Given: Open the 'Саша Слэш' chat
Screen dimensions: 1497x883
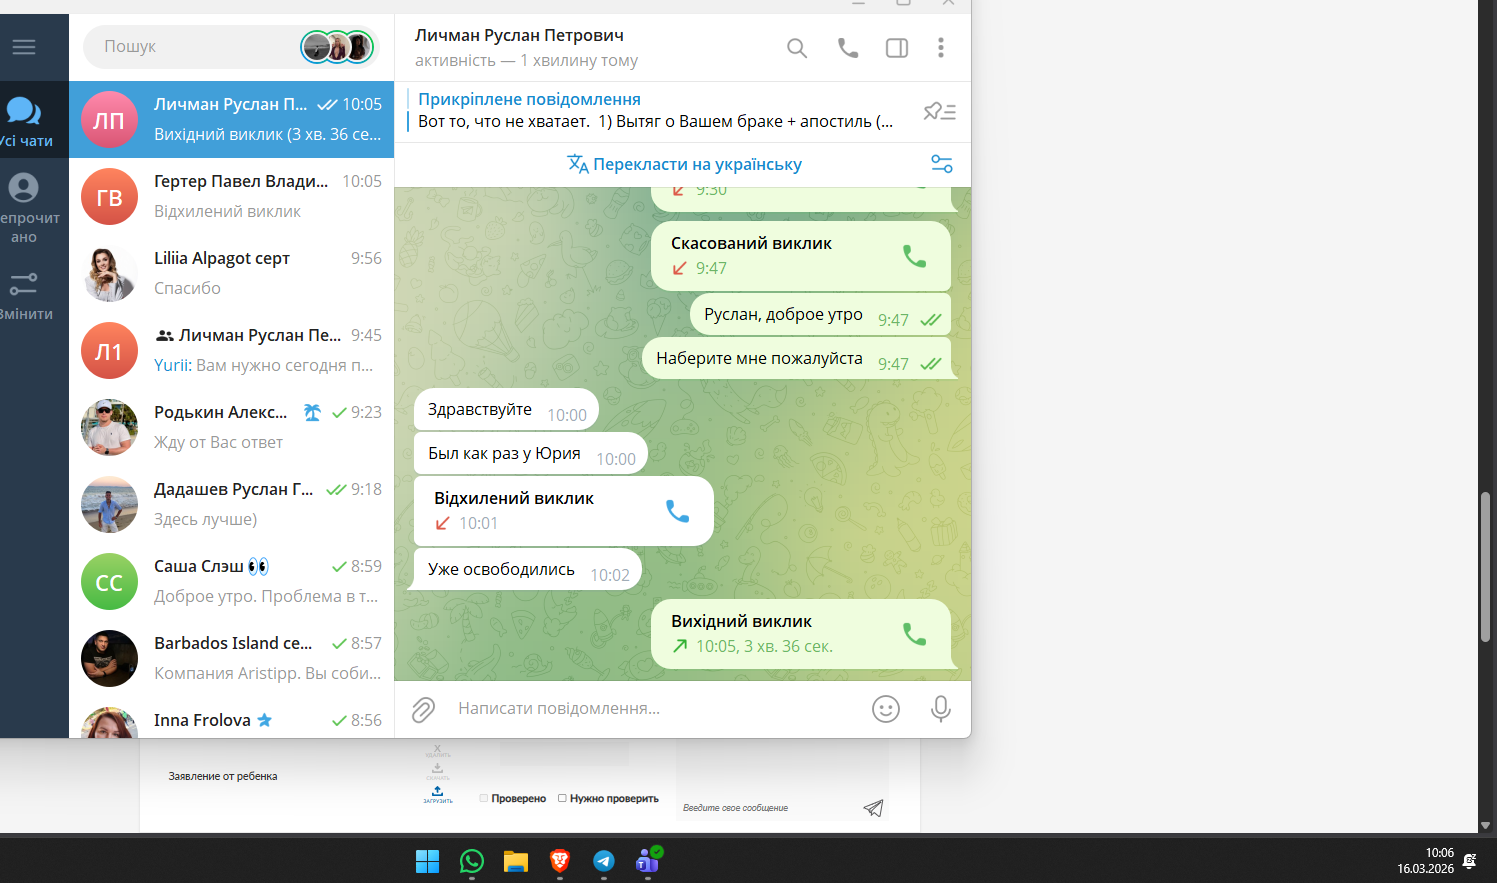Looking at the screenshot, I should [x=232, y=581].
